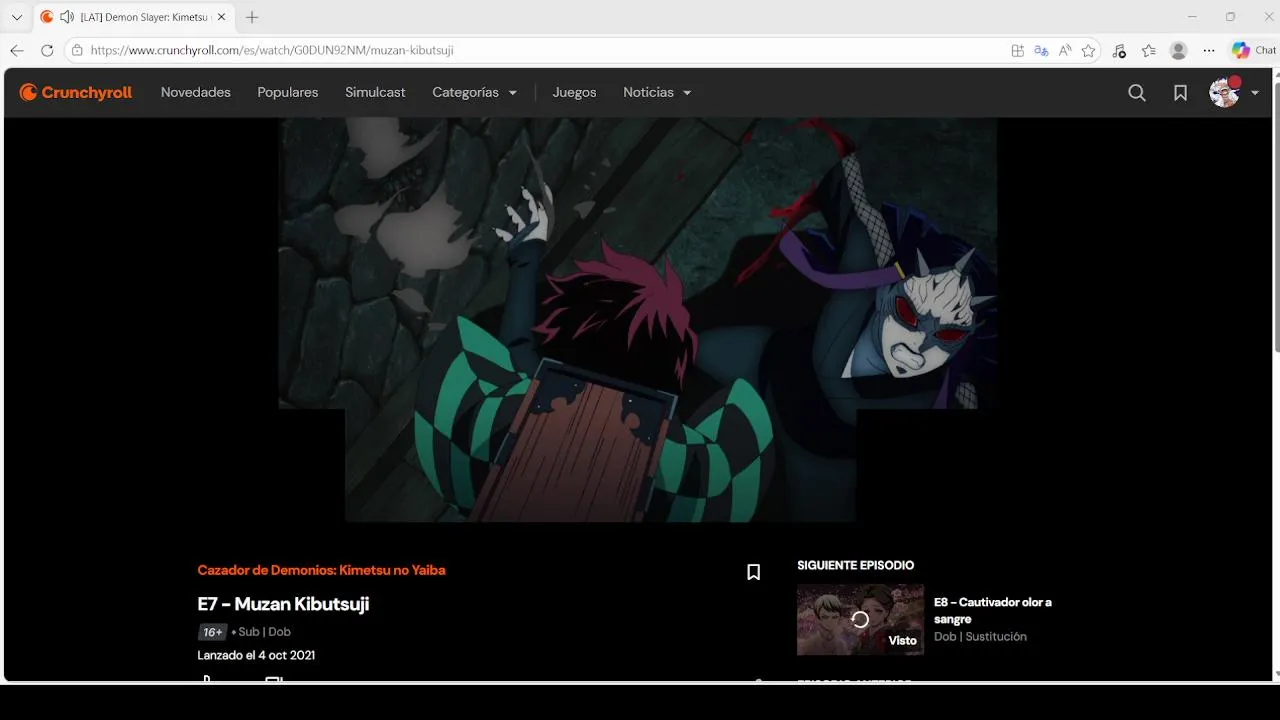Close the Demon Slayer tab
The image size is (1280, 720).
(222, 17)
